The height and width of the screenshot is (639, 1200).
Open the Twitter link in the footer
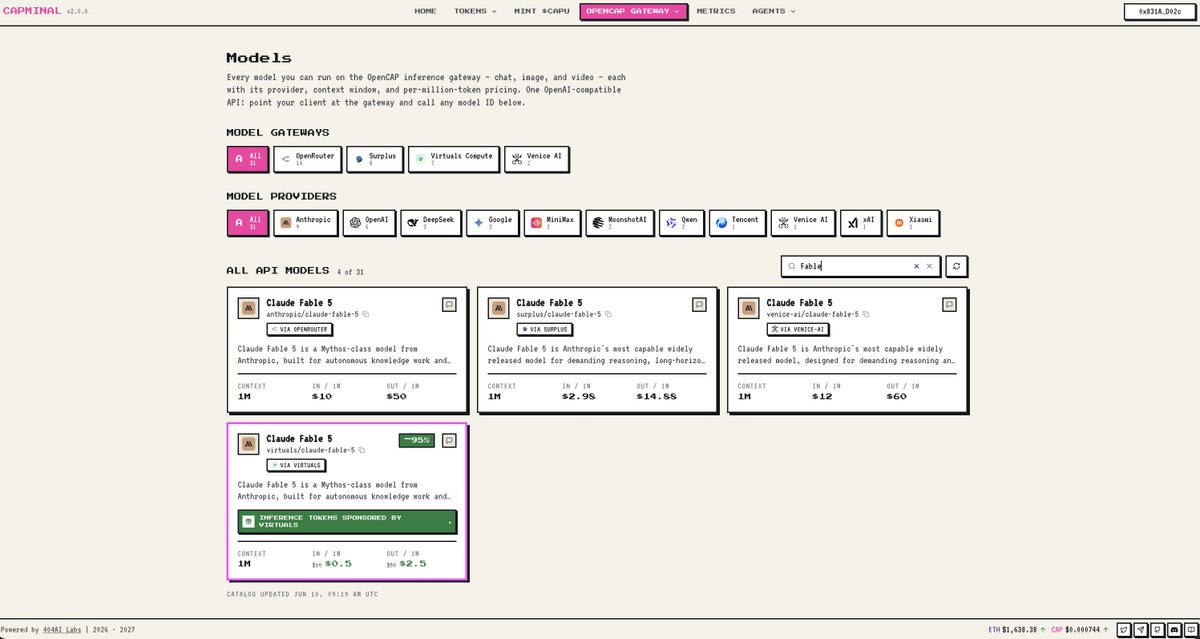[x=1125, y=630]
